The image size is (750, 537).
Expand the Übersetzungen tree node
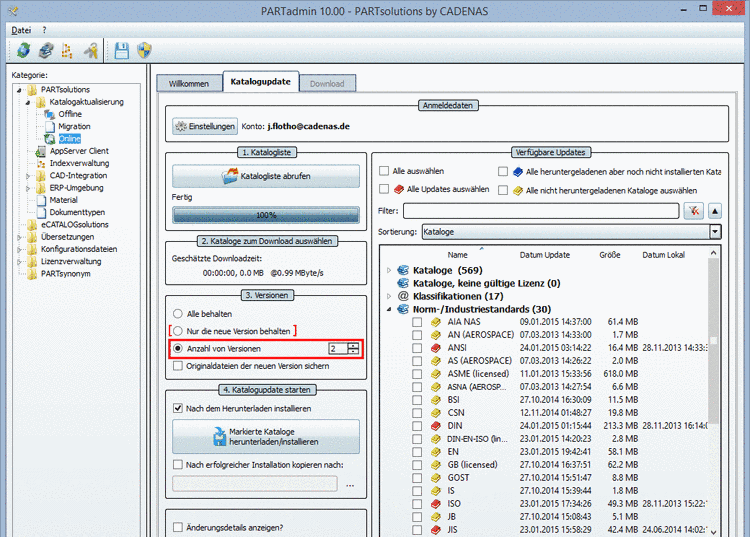(x=19, y=237)
